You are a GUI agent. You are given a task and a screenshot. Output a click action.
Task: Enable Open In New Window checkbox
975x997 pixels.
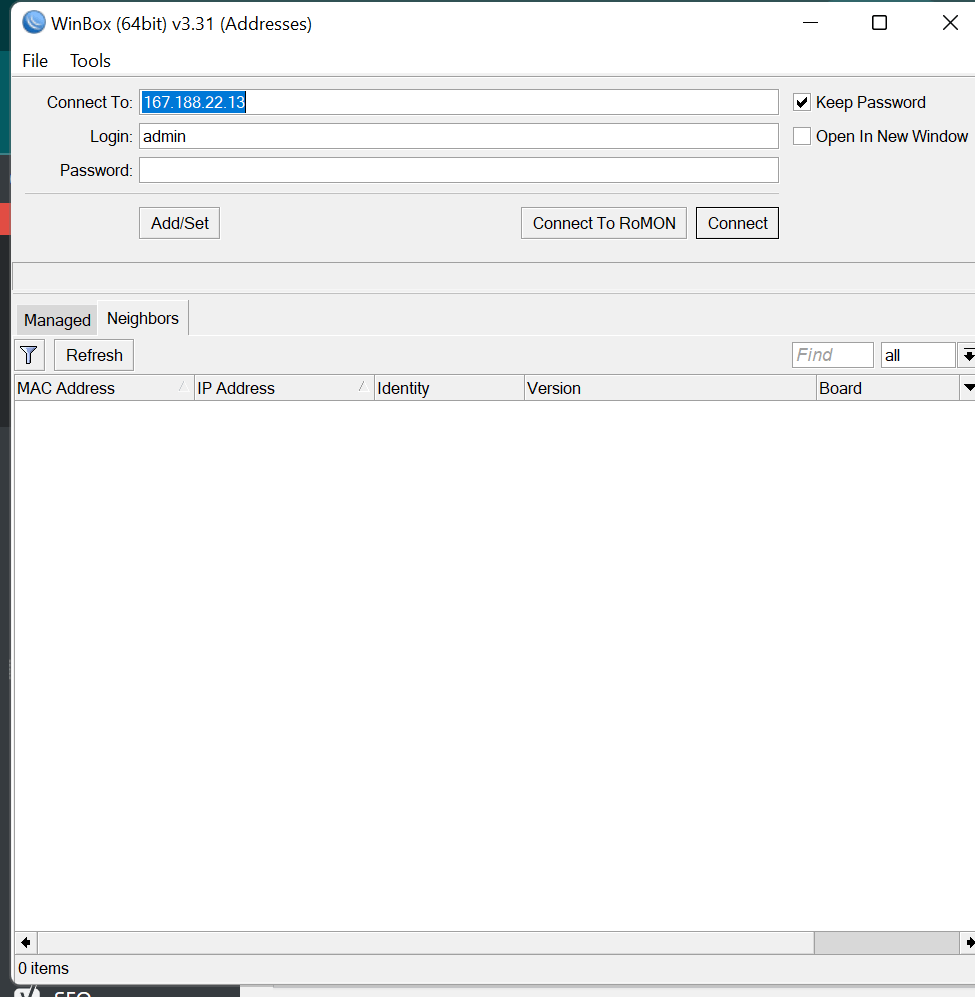pyautogui.click(x=801, y=136)
